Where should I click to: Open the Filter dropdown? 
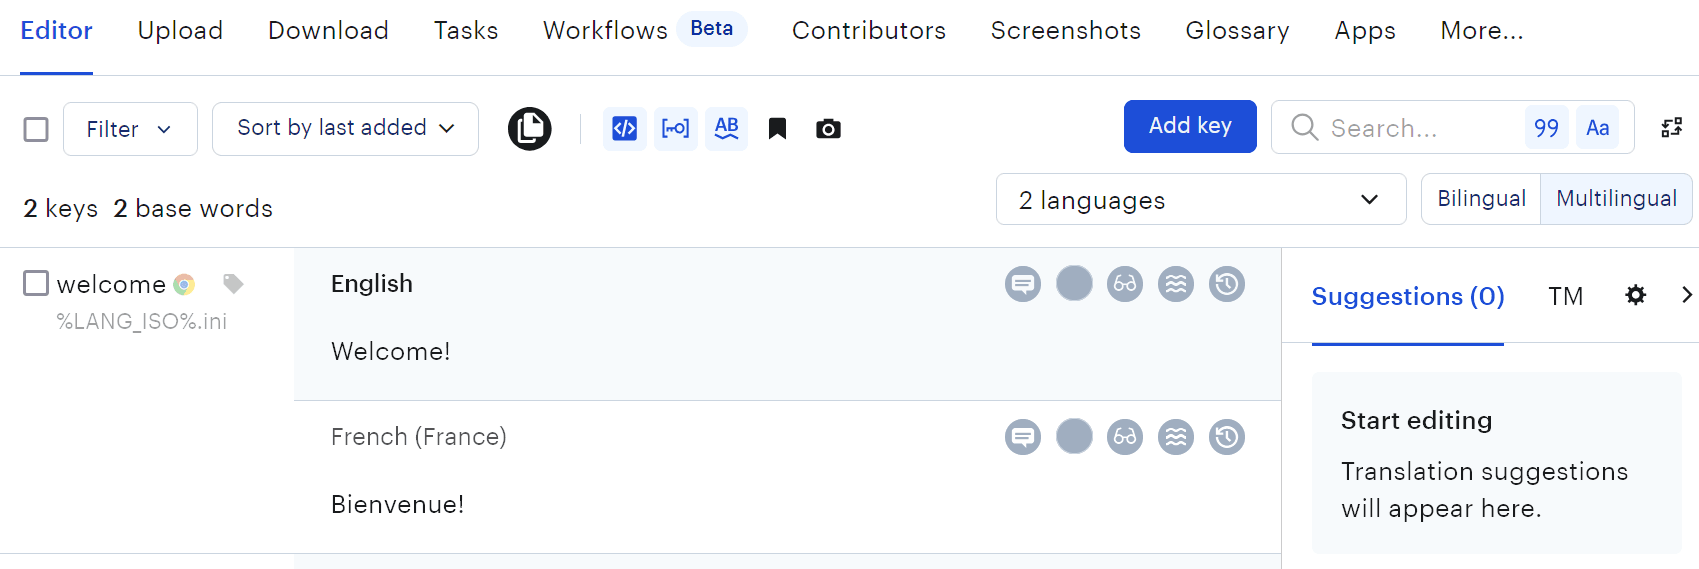point(130,129)
